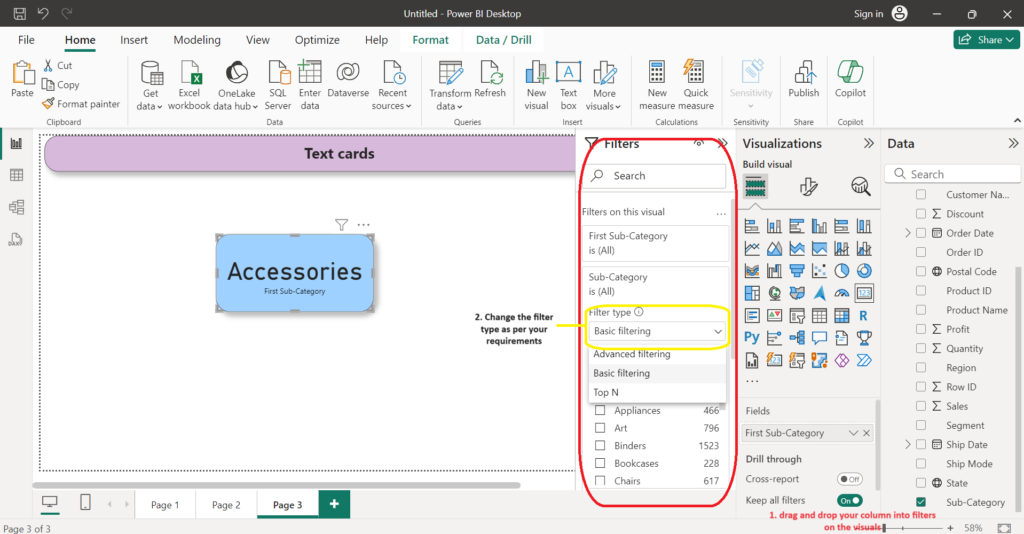Viewport: 1024px width, 534px height.
Task: Open the Filter type dropdown
Action: (x=657, y=331)
